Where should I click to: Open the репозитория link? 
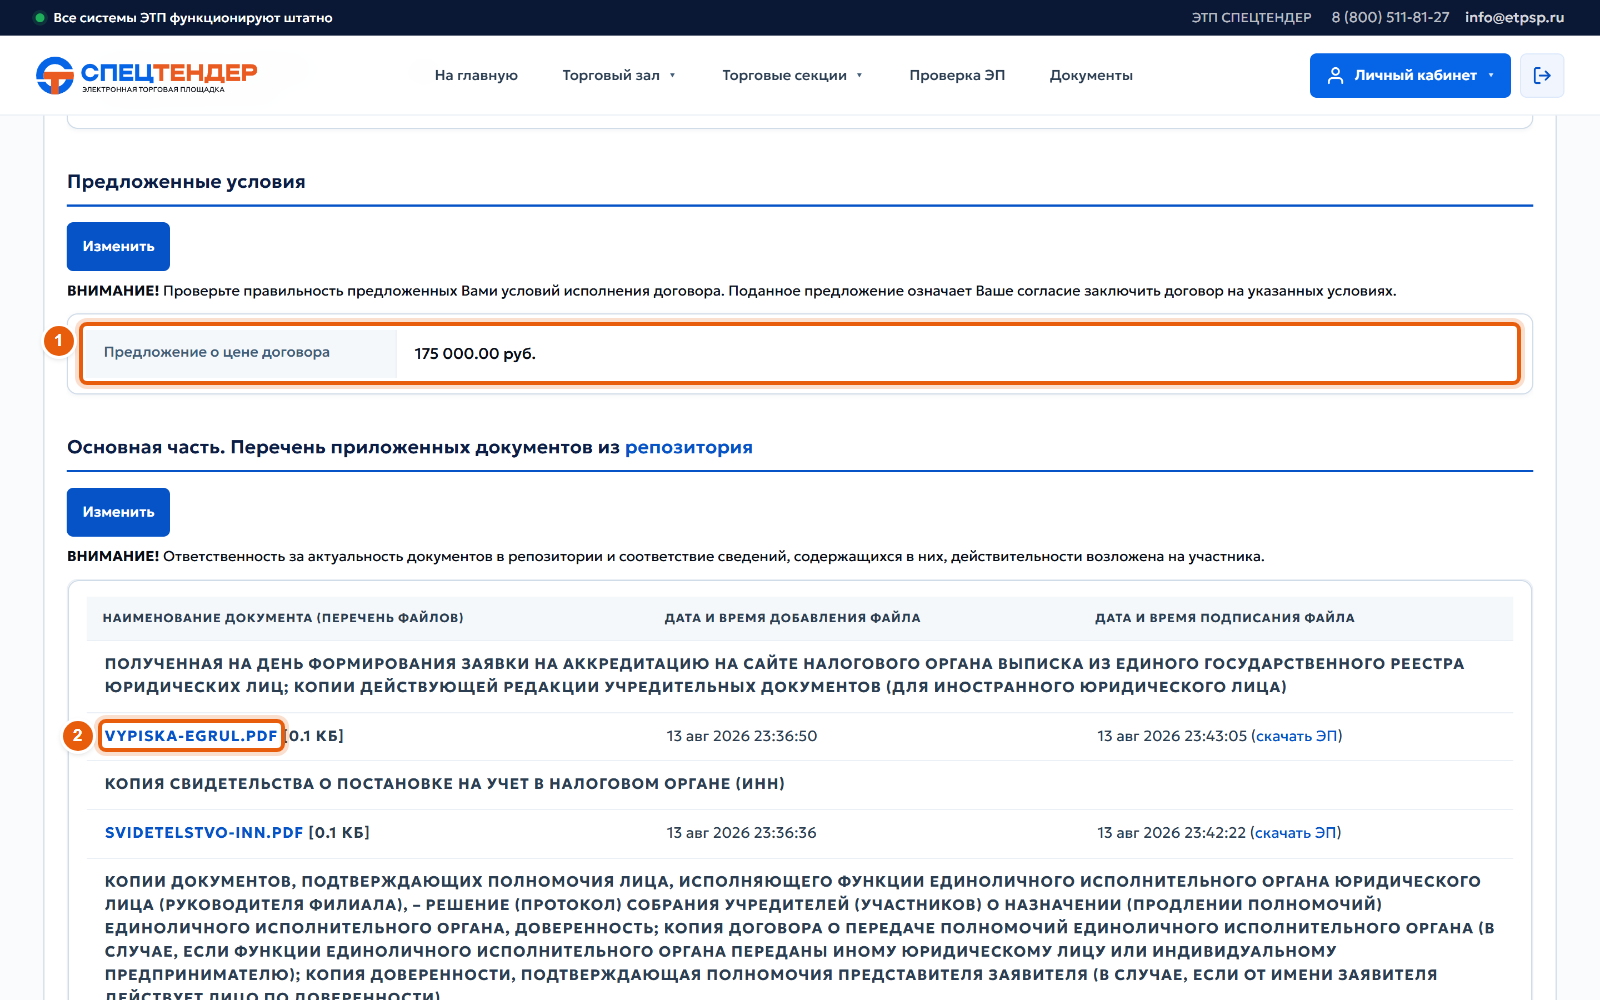point(689,447)
